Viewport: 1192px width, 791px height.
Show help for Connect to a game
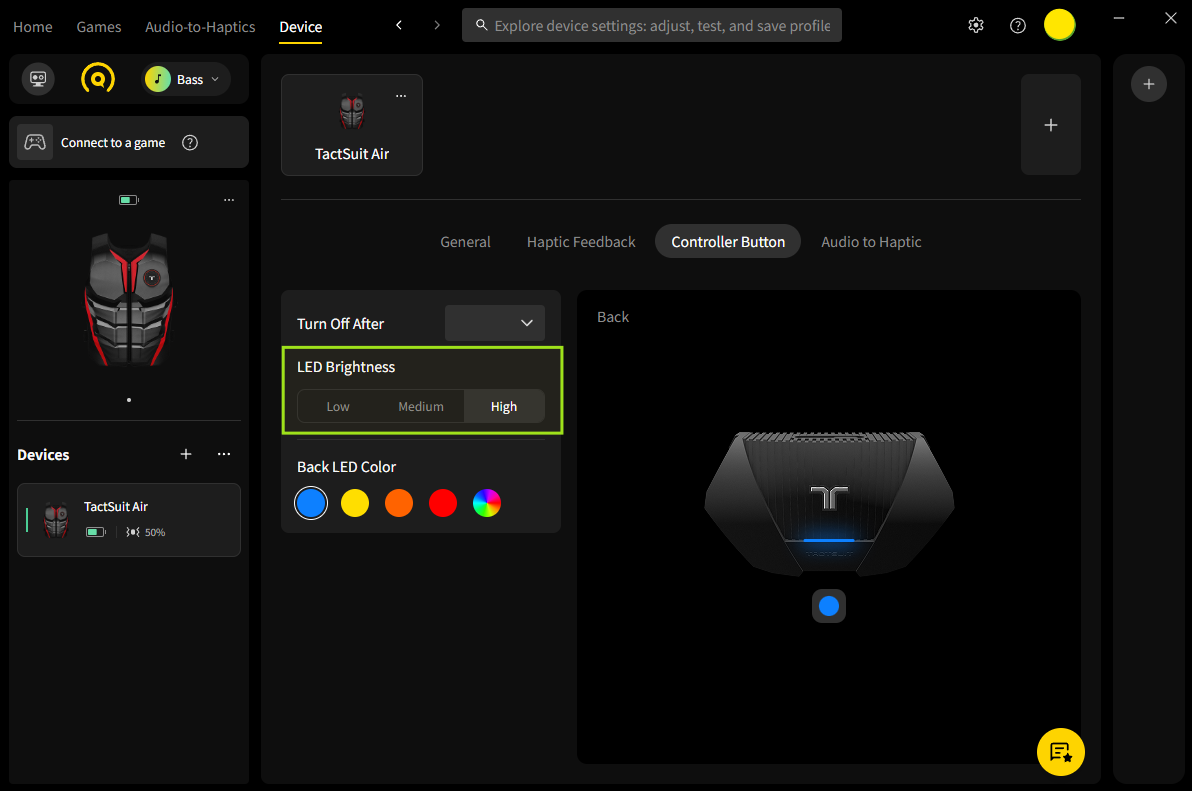tap(190, 142)
